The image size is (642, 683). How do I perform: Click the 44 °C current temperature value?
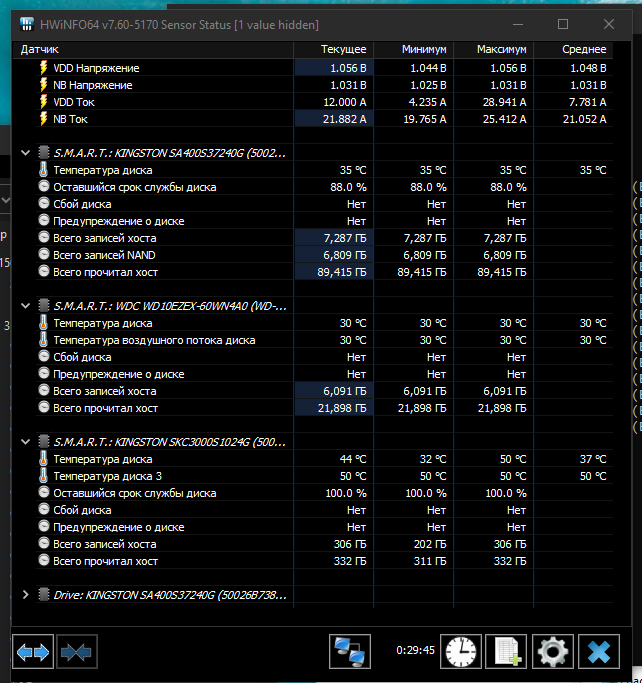353,459
